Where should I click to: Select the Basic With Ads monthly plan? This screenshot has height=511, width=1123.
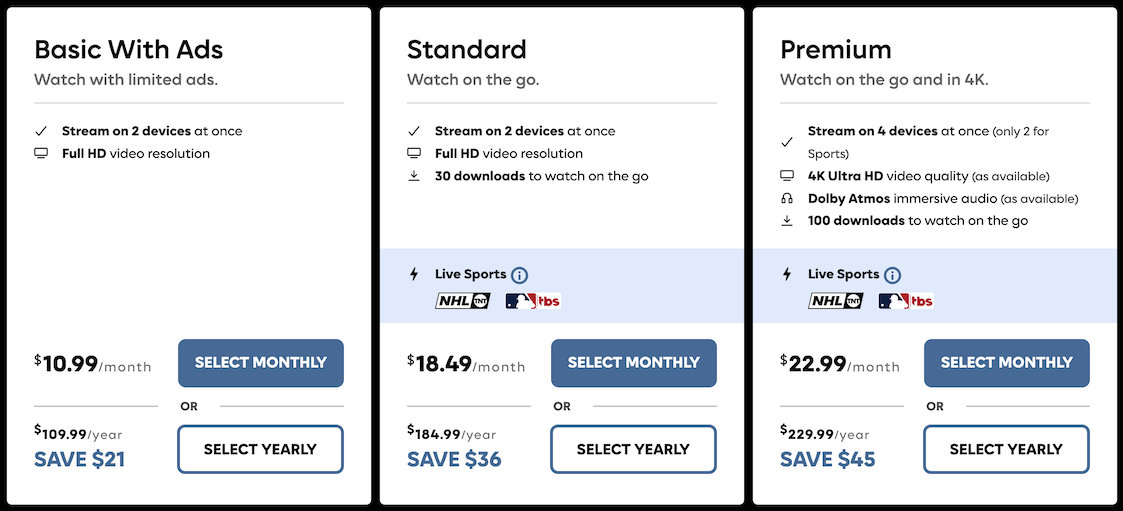(x=260, y=363)
